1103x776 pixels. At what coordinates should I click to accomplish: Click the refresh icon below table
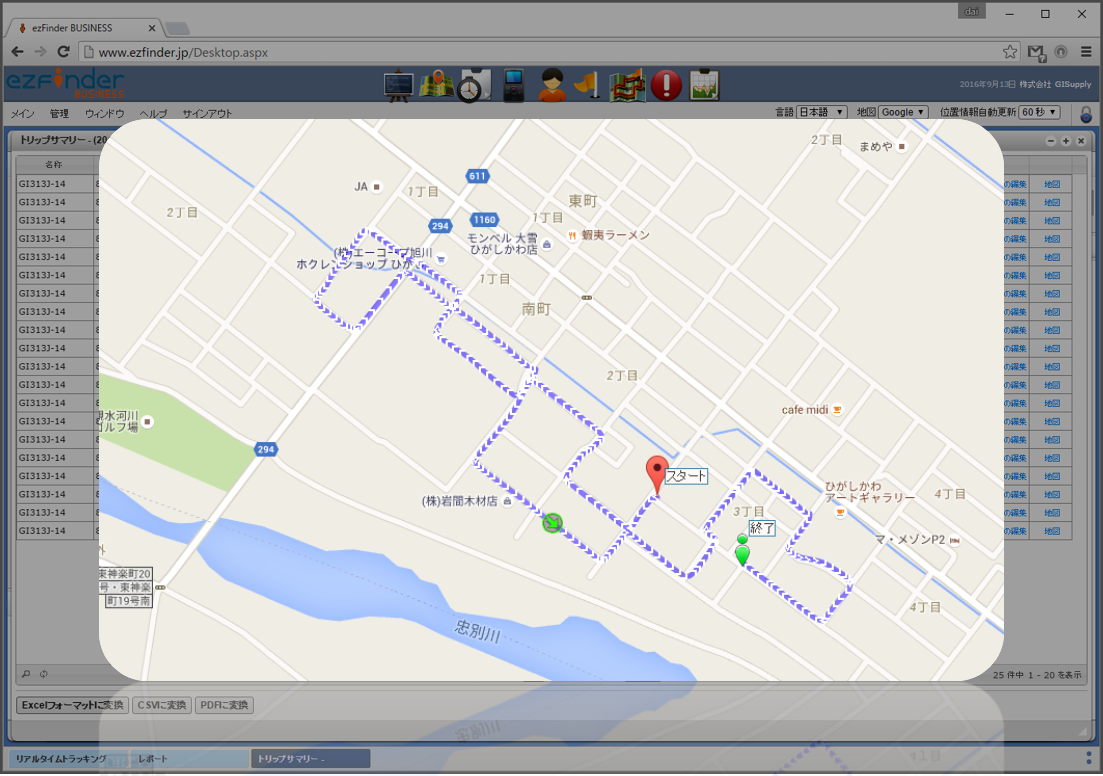(44, 674)
